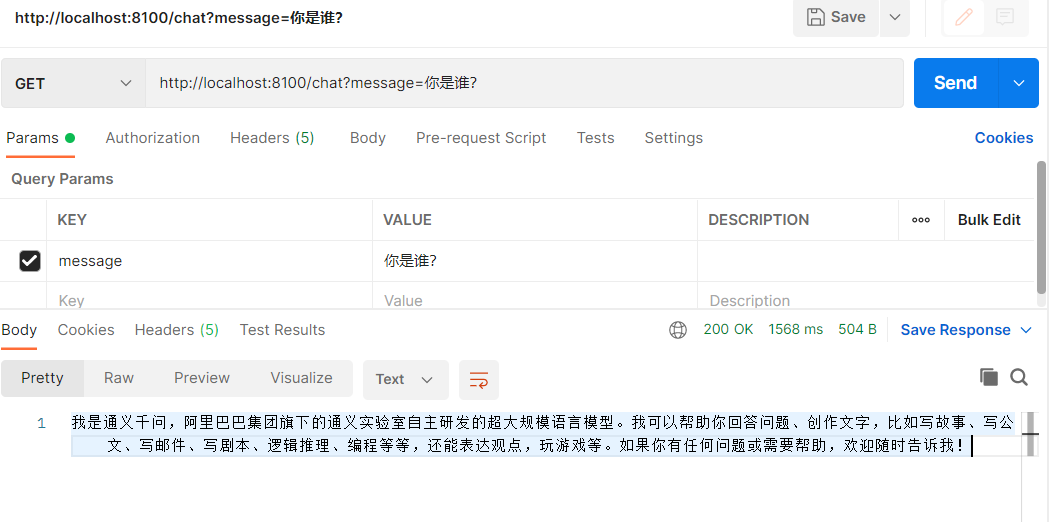Viewport: 1053px width, 522px height.
Task: Copy response with the copy icon
Action: pyautogui.click(x=989, y=378)
